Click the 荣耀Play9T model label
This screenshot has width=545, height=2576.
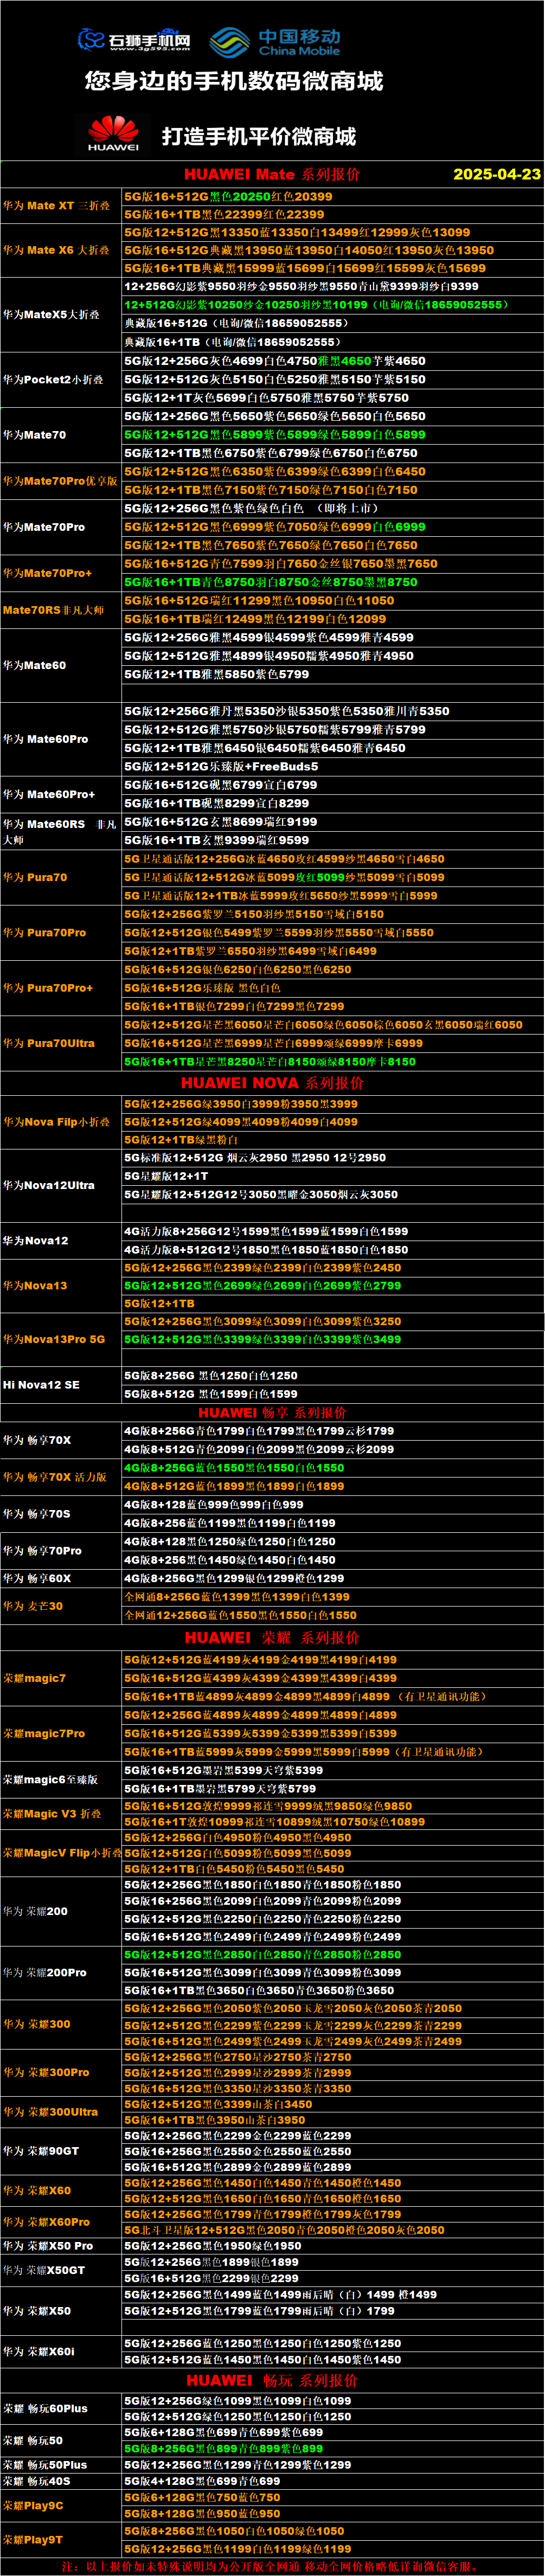click(x=33, y=2539)
